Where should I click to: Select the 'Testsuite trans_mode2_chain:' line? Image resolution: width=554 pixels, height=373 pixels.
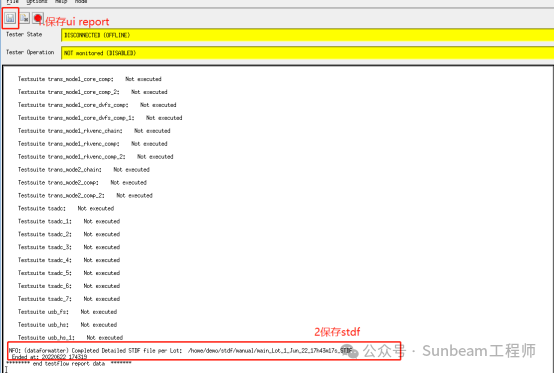84,170
